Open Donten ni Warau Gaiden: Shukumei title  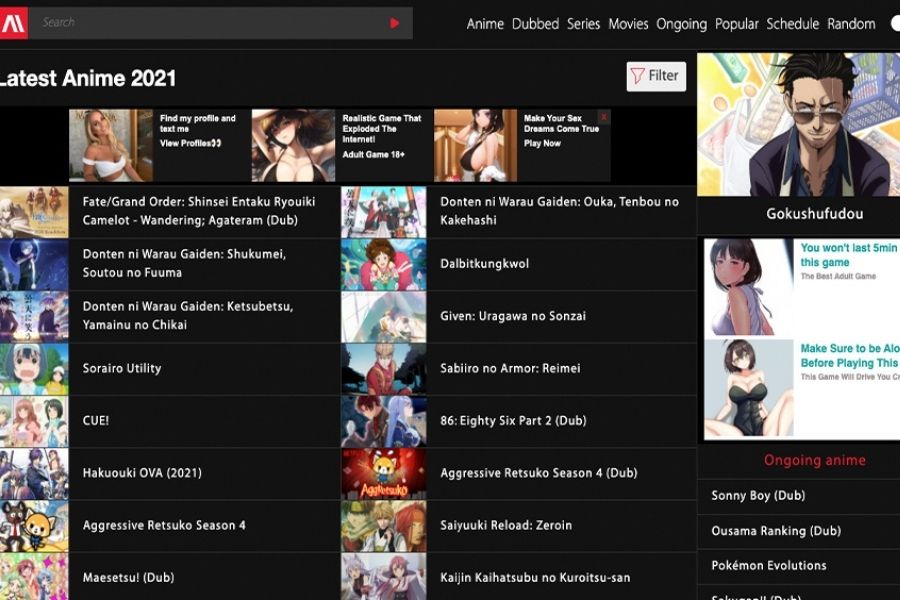pos(184,263)
